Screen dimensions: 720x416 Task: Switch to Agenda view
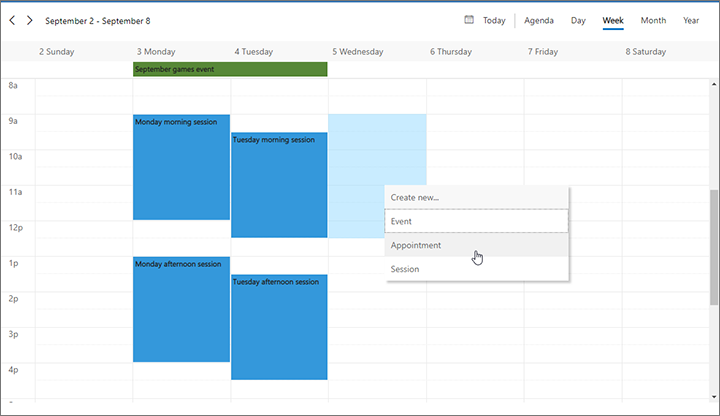coord(539,20)
